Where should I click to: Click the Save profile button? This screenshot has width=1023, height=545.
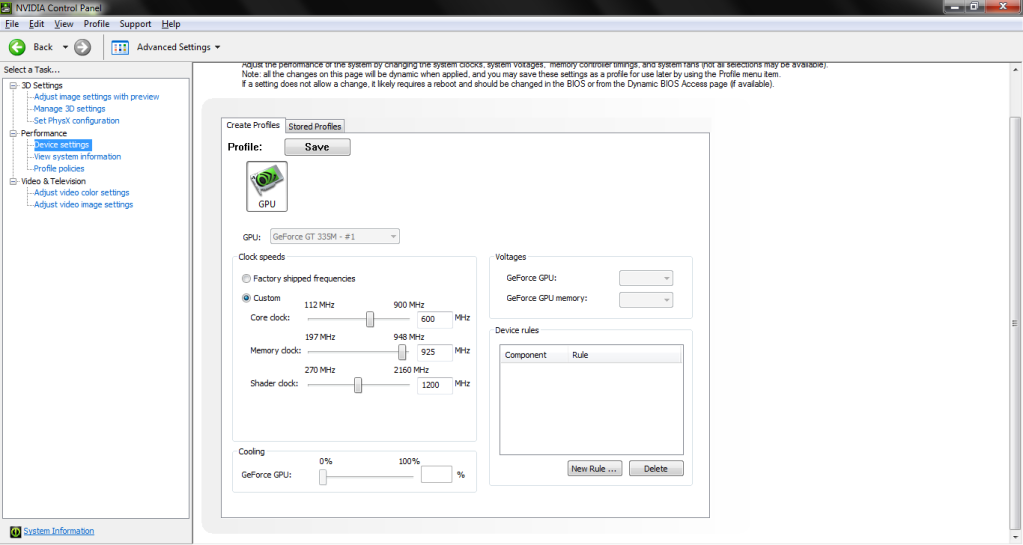[317, 148]
